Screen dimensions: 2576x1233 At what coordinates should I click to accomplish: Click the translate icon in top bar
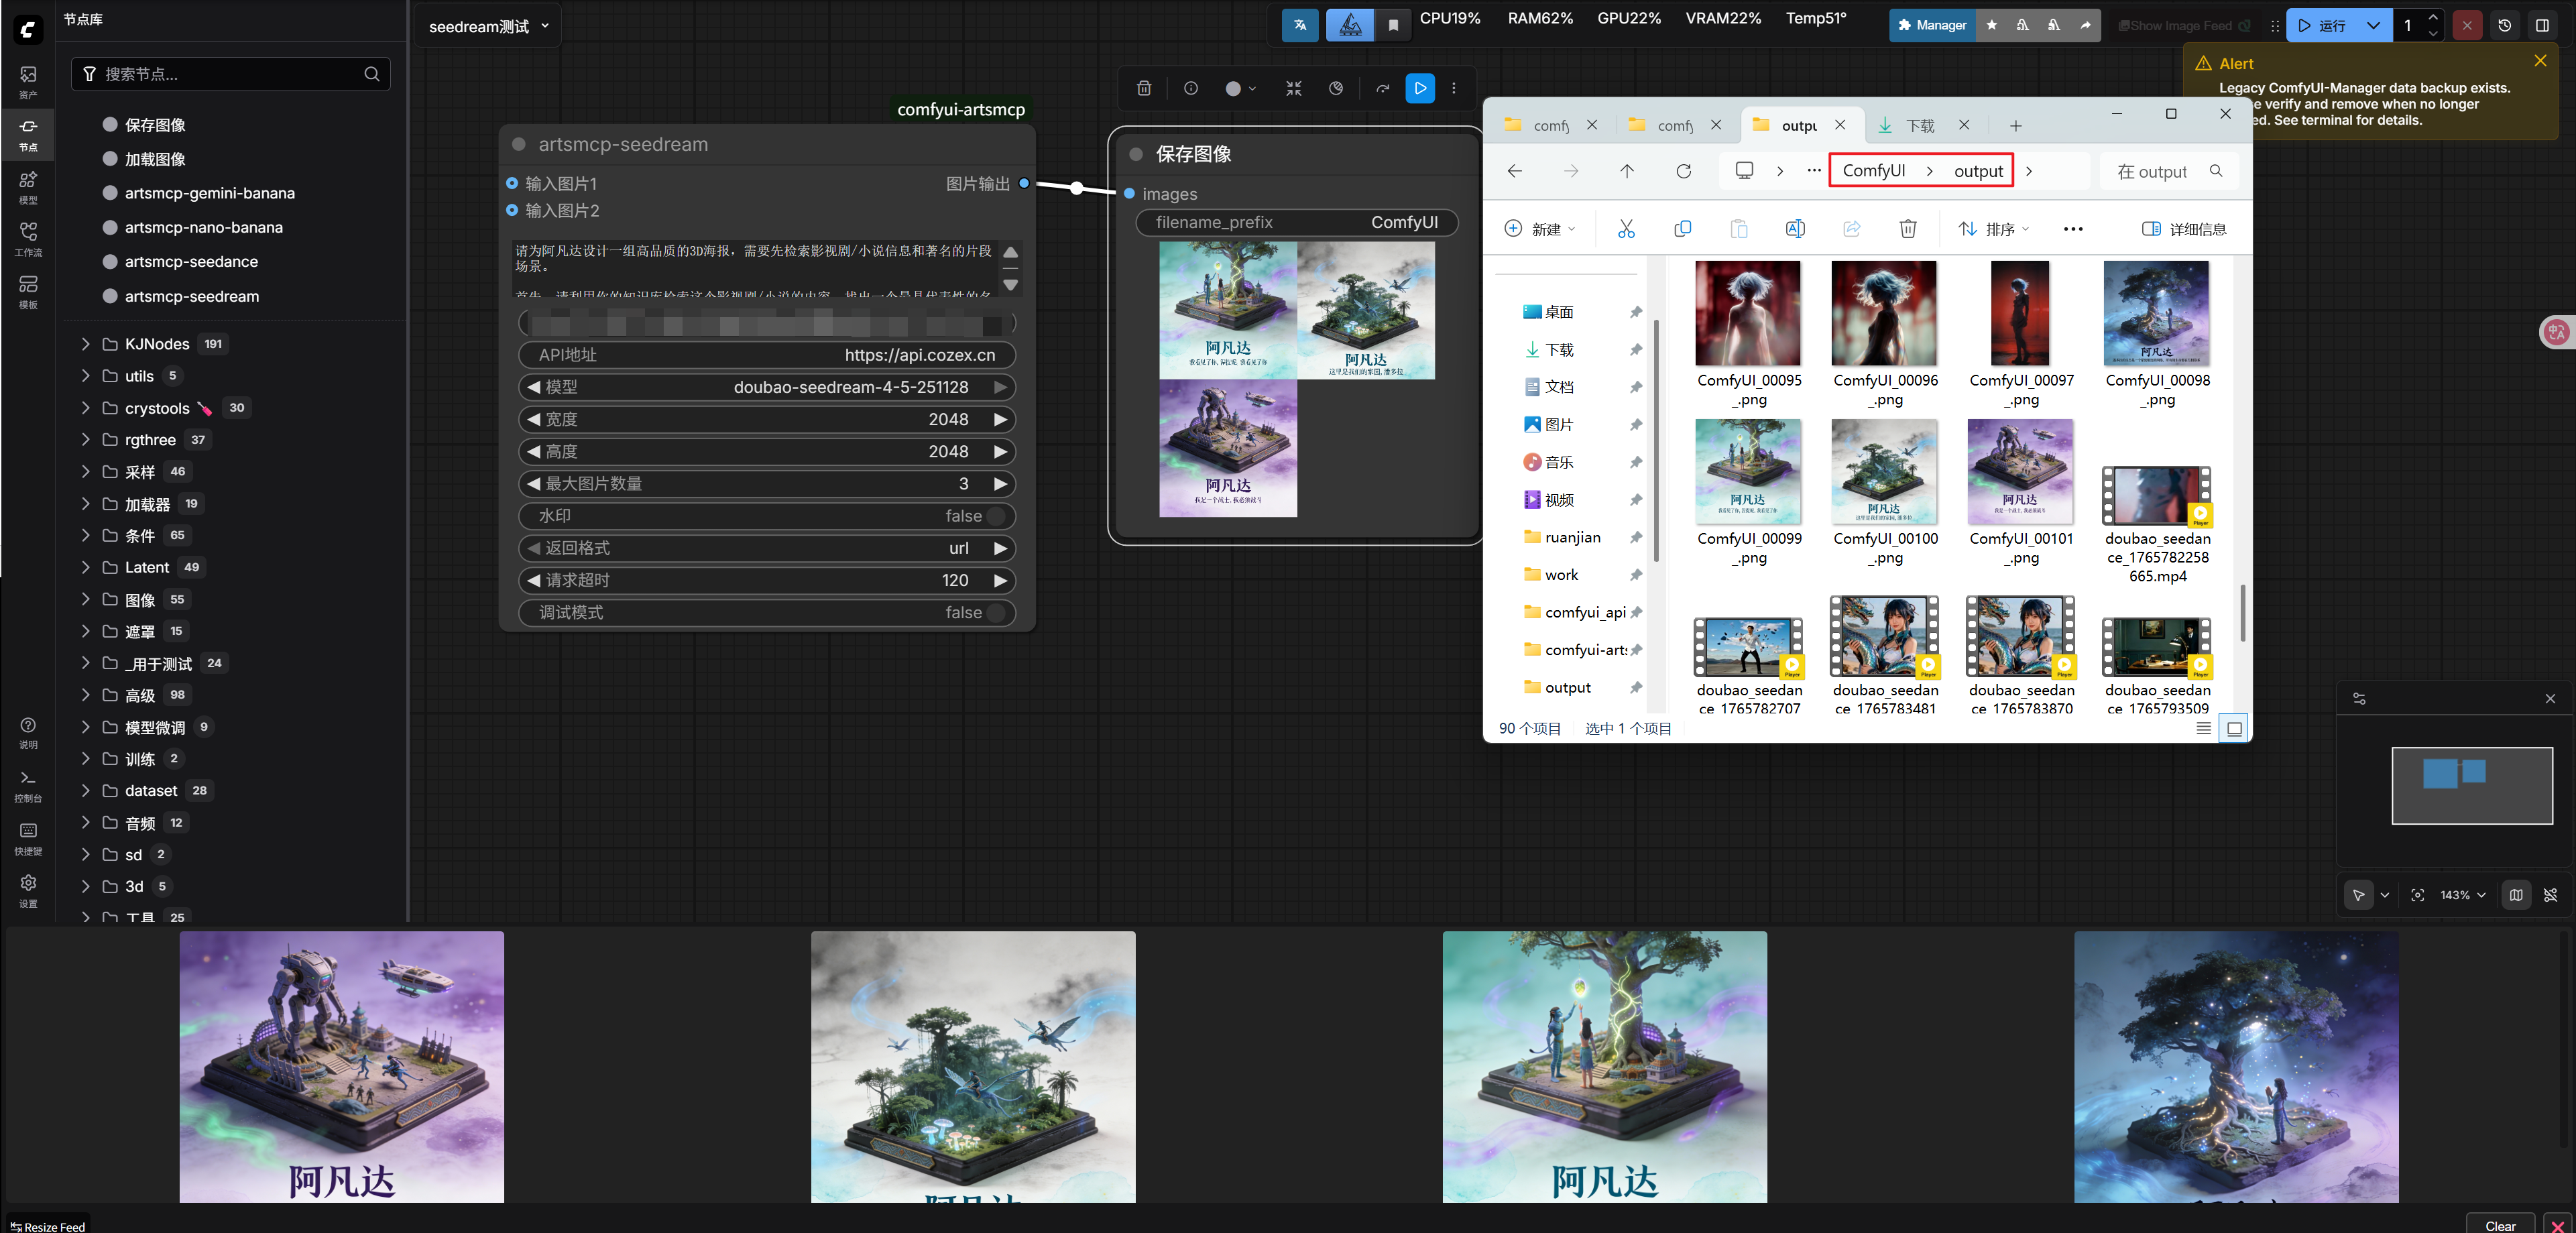coord(1299,26)
